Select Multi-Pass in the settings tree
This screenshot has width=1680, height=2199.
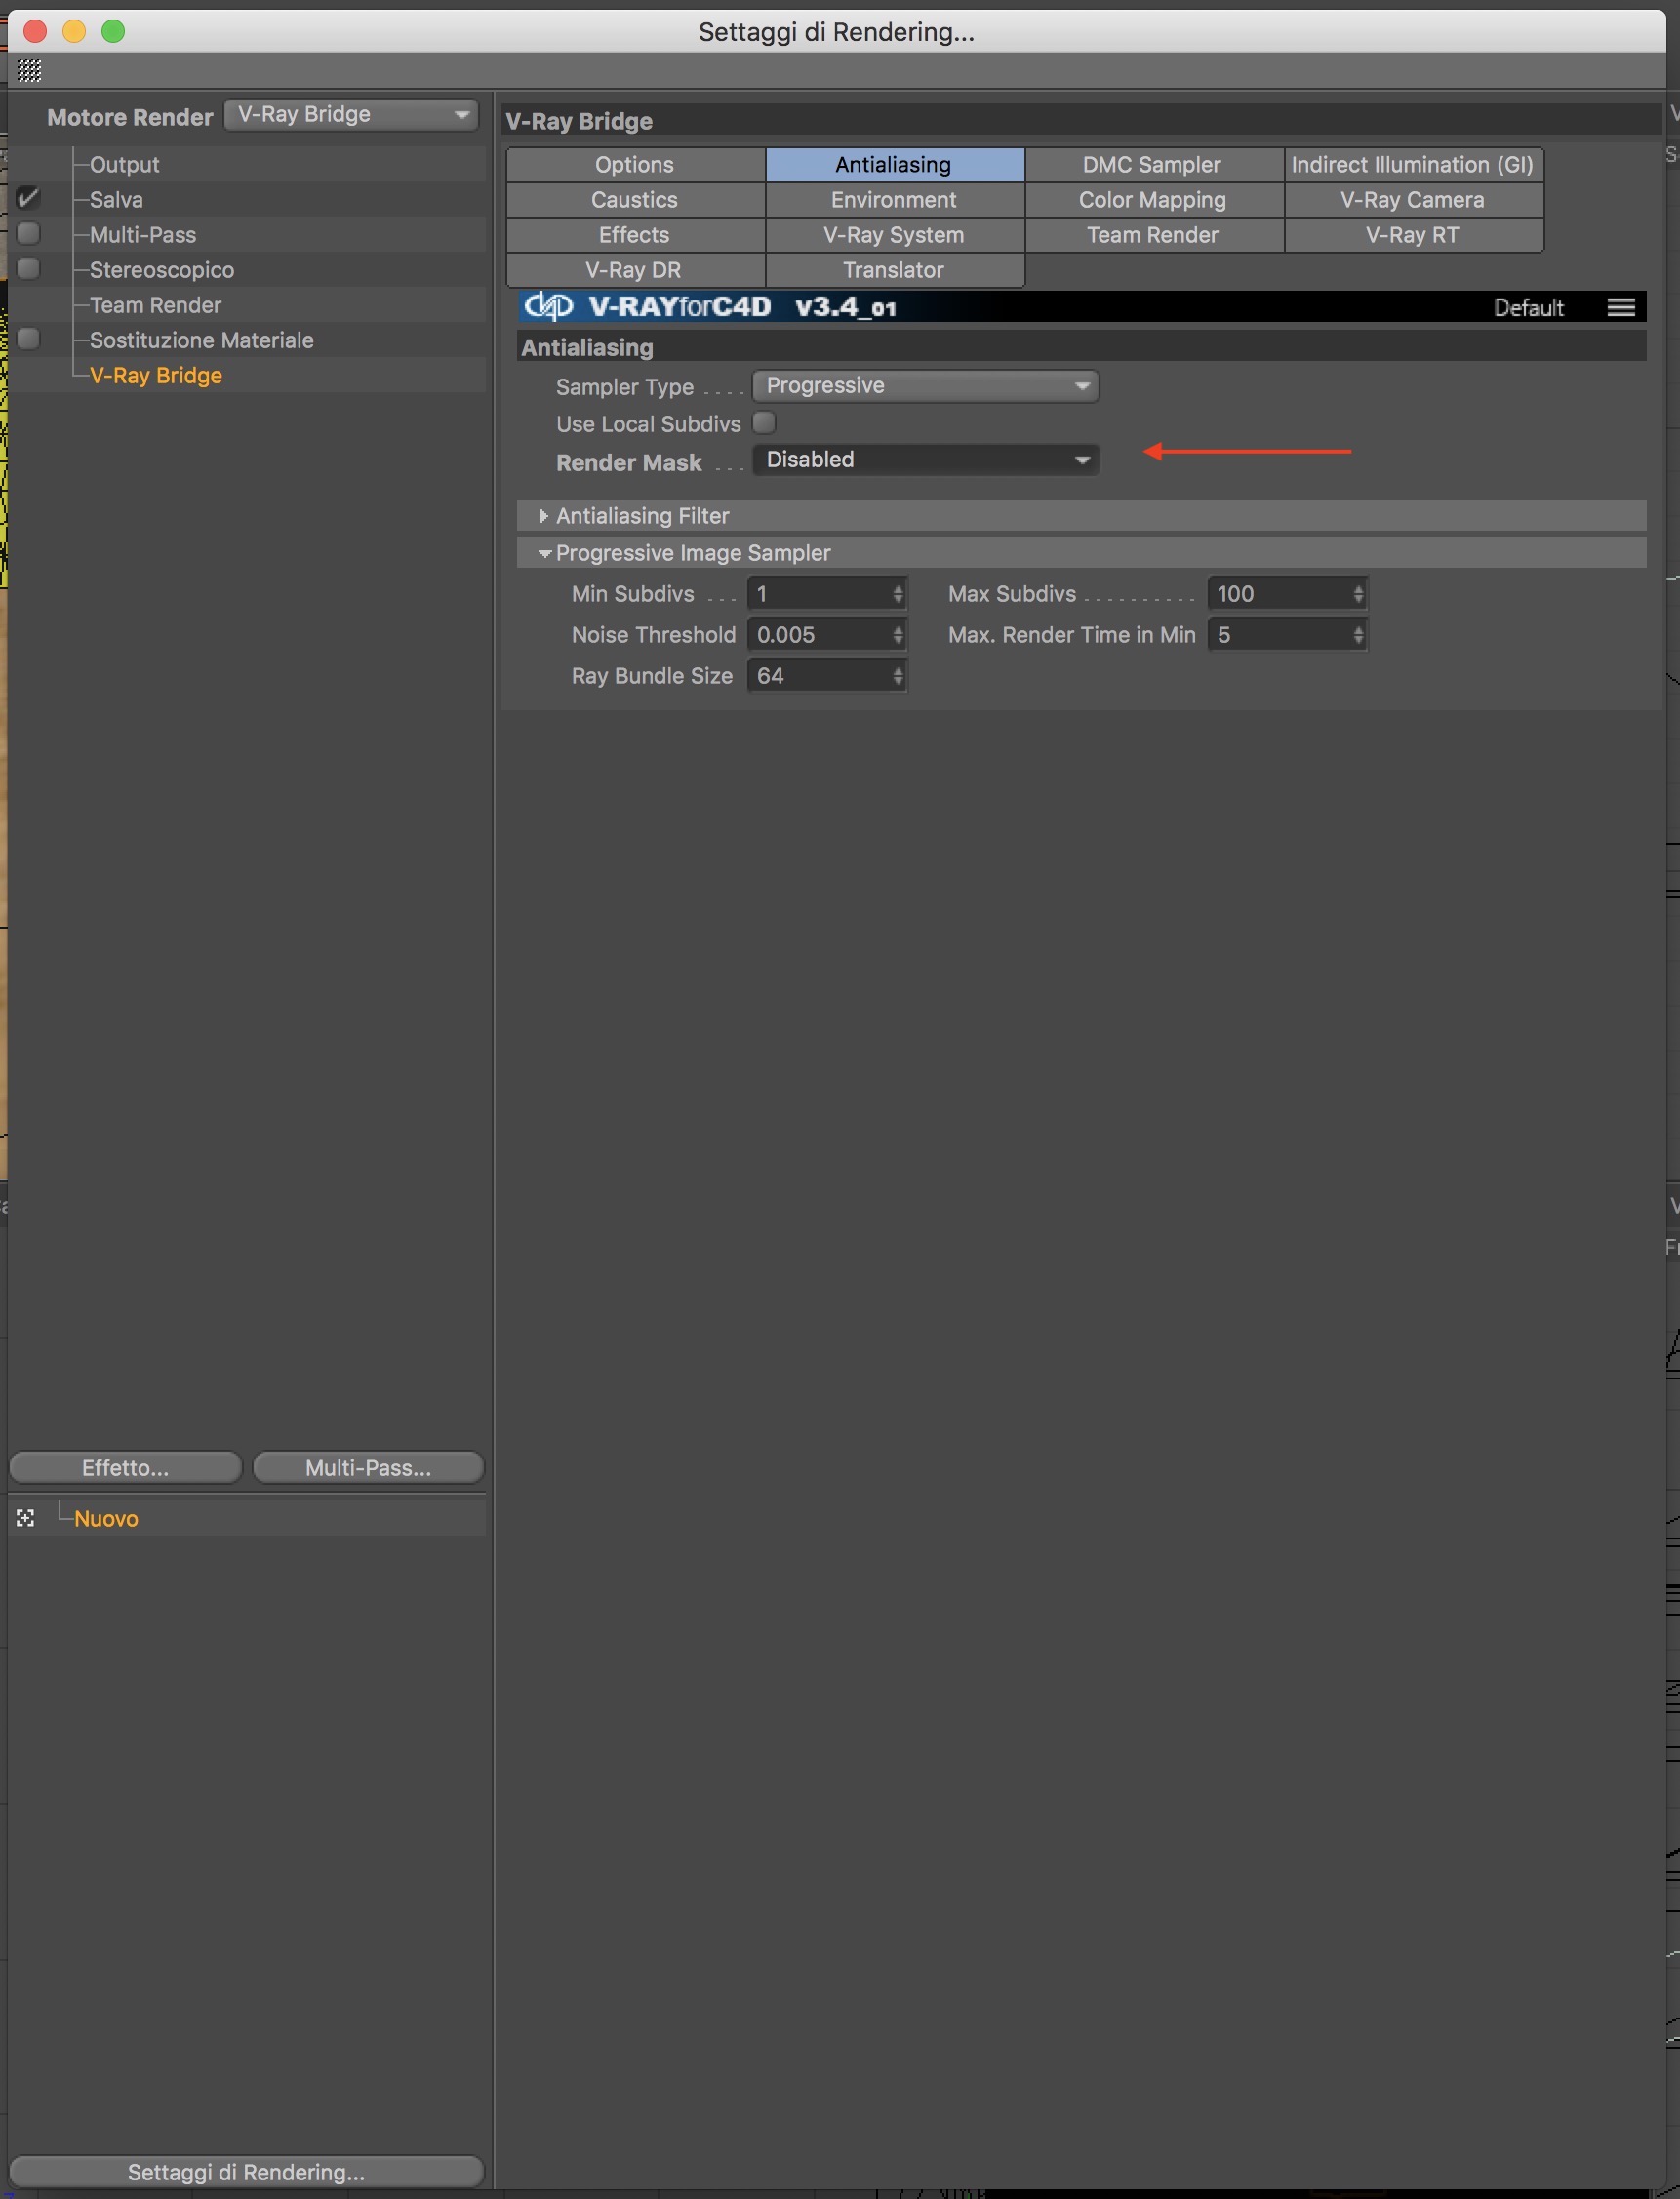coord(143,234)
